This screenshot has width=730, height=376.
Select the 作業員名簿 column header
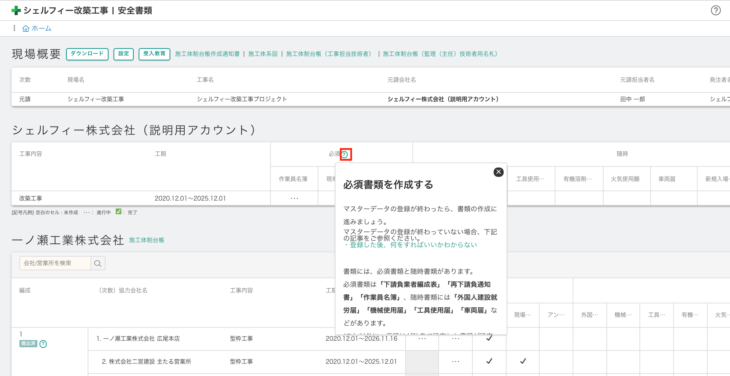(293, 179)
